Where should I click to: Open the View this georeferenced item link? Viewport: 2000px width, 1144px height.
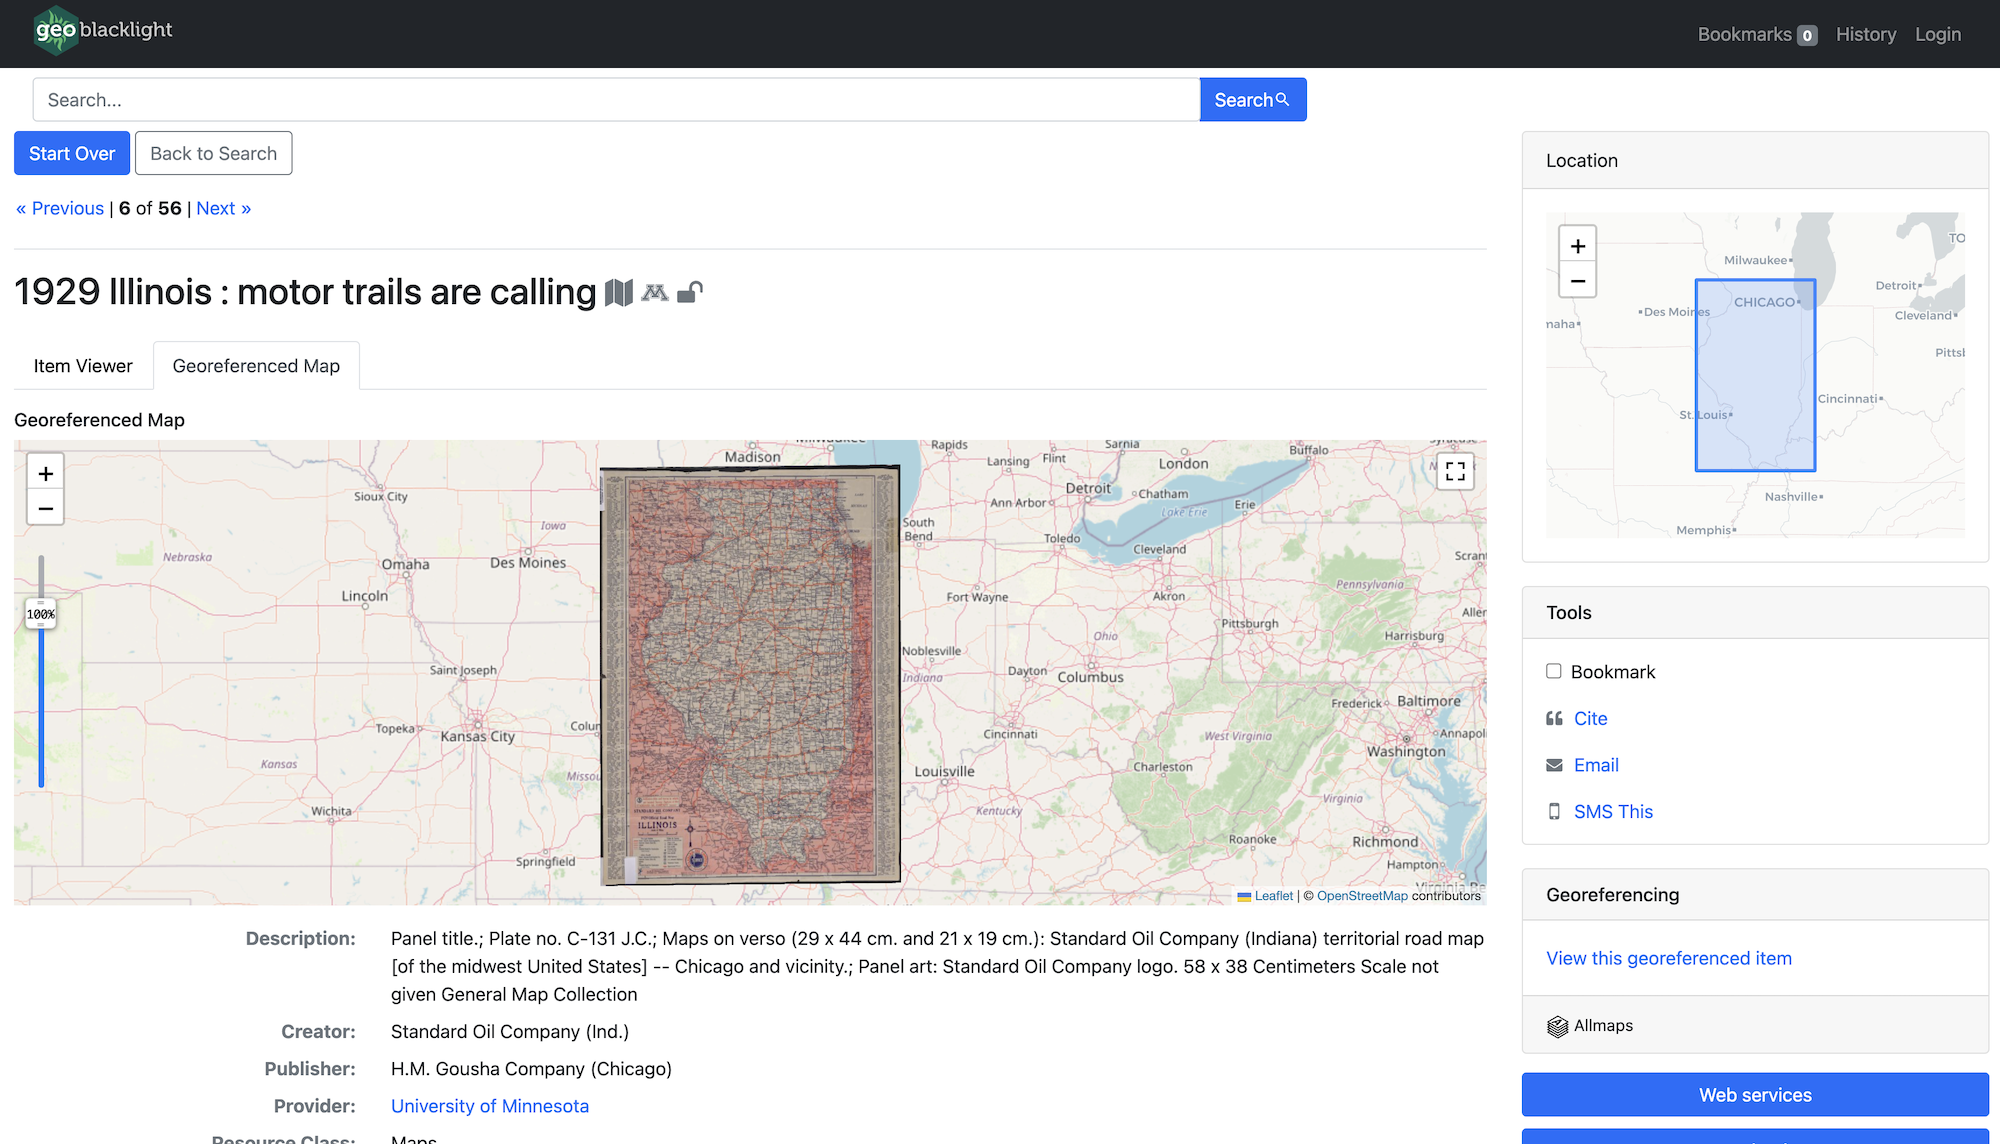(1668, 957)
